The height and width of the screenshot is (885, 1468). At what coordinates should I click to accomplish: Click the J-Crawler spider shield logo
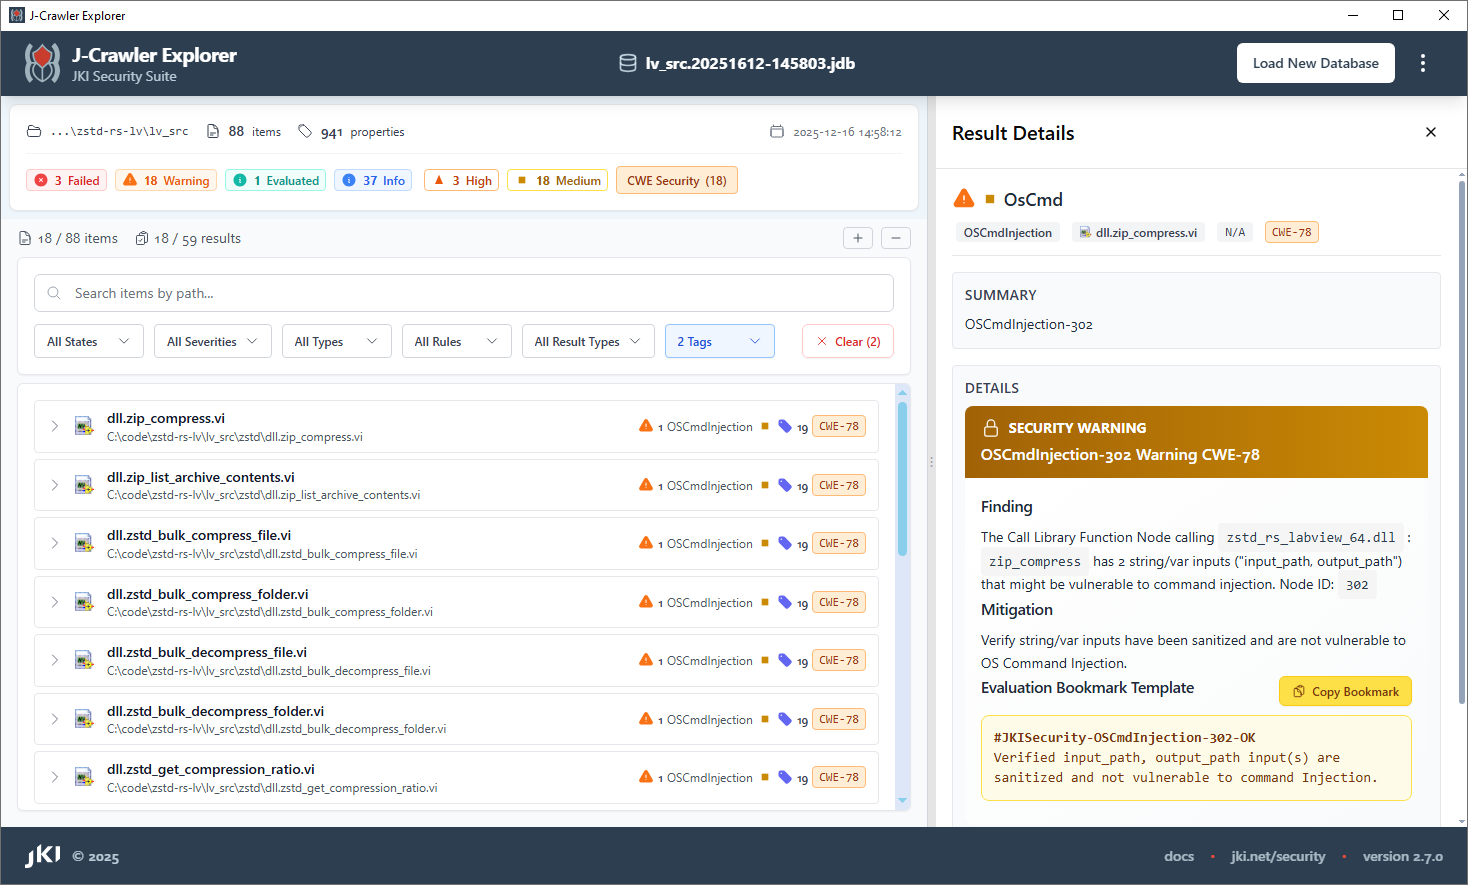coord(42,63)
